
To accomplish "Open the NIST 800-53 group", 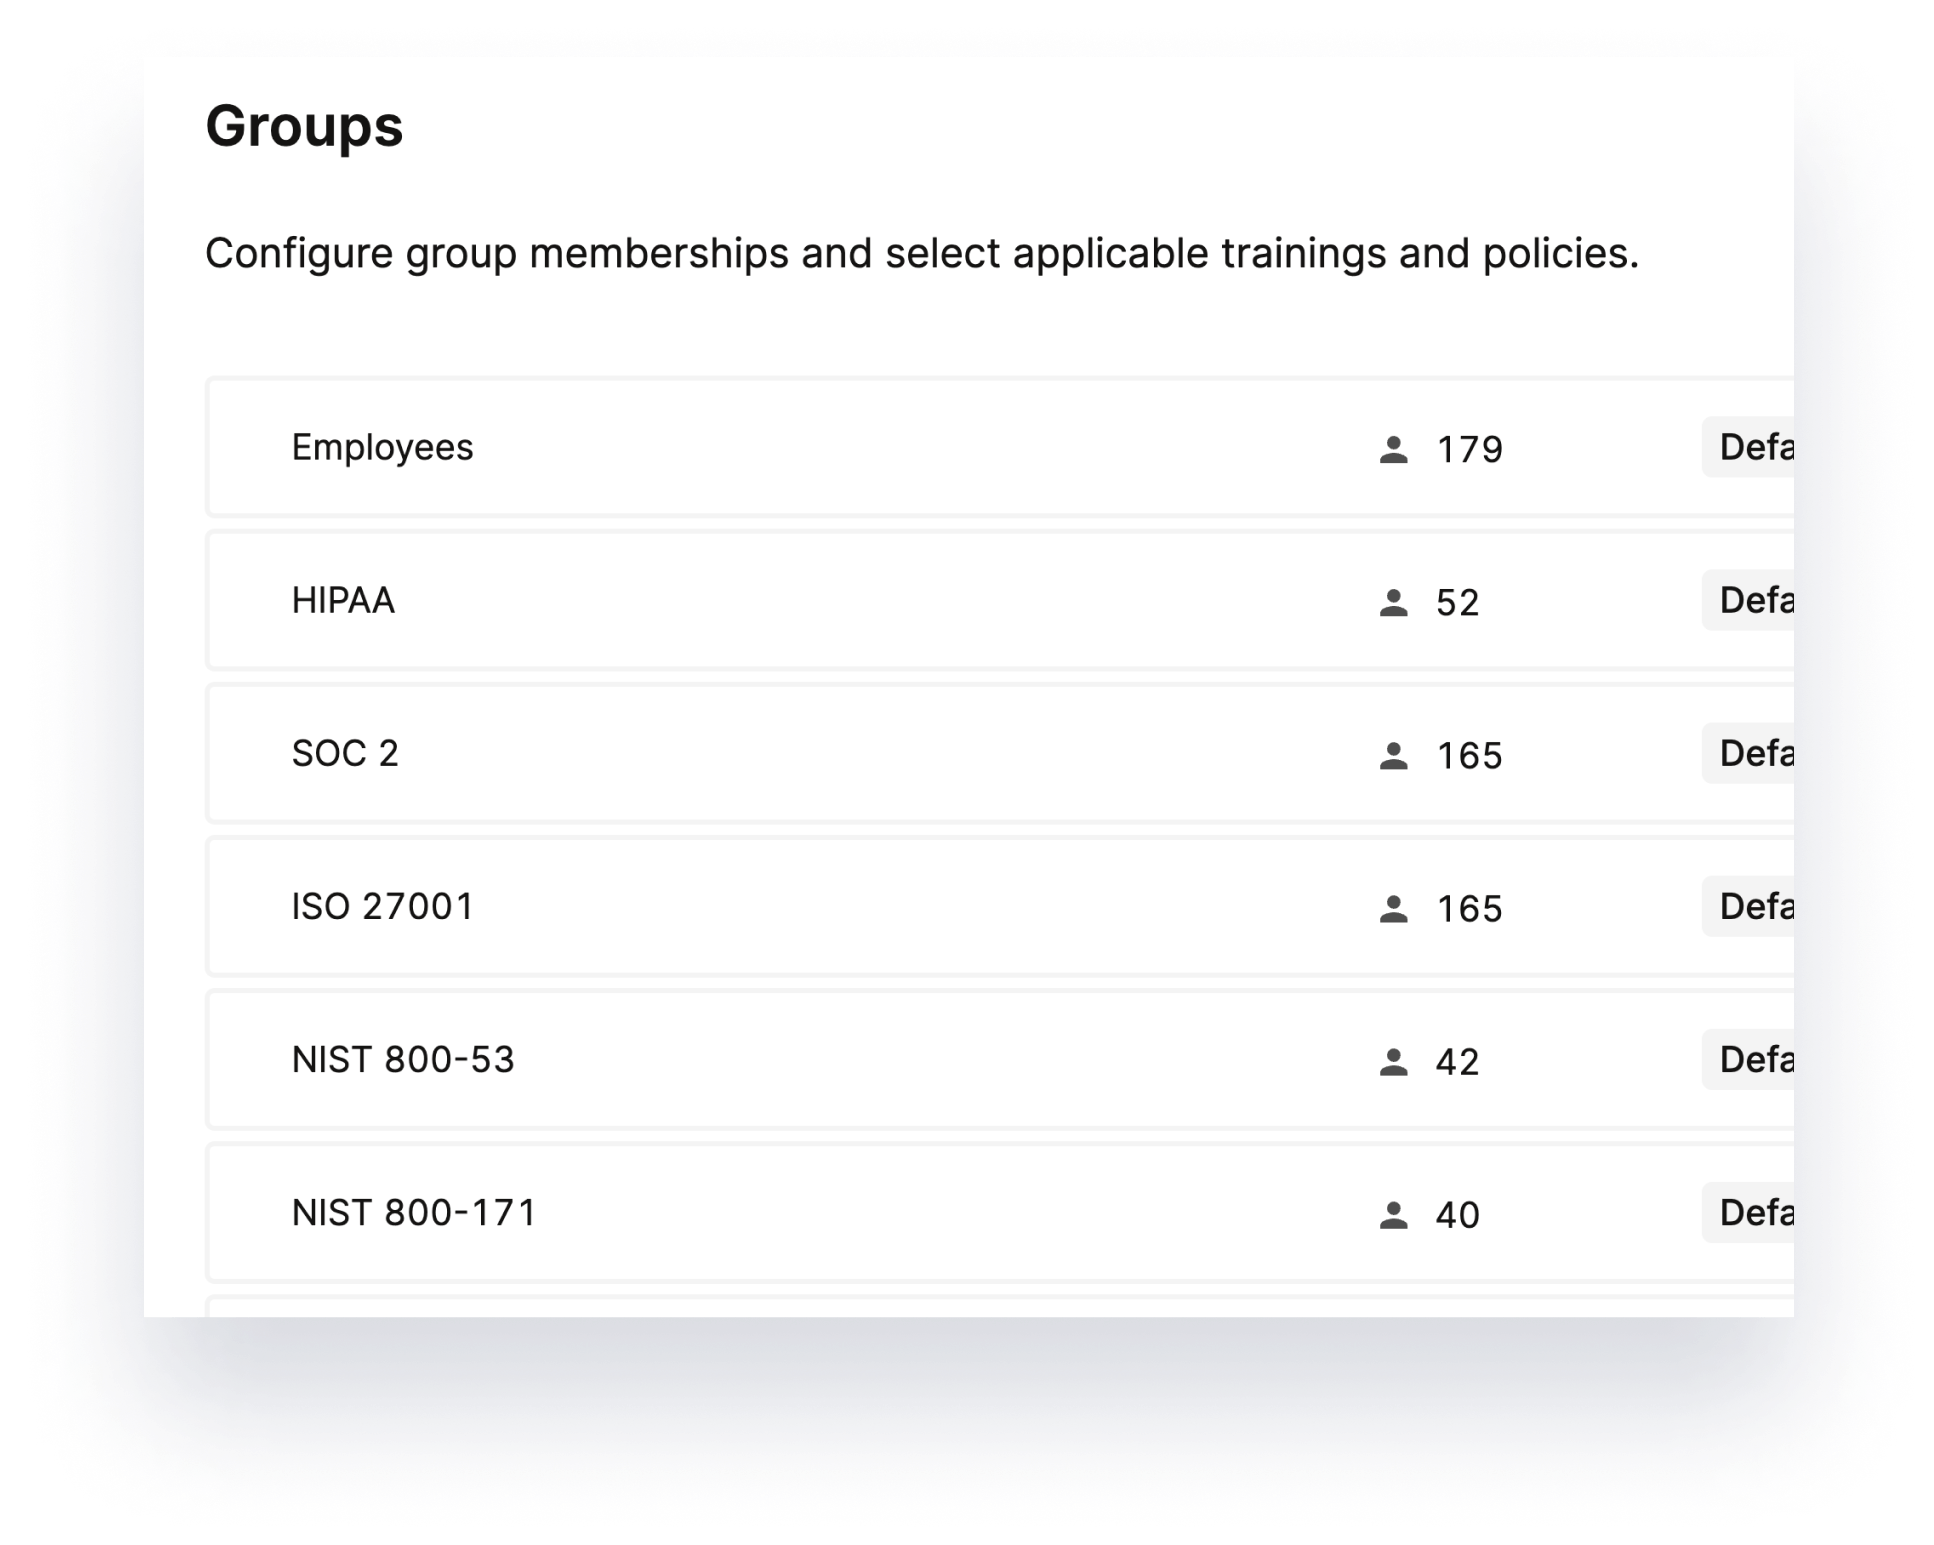I will click(403, 1060).
